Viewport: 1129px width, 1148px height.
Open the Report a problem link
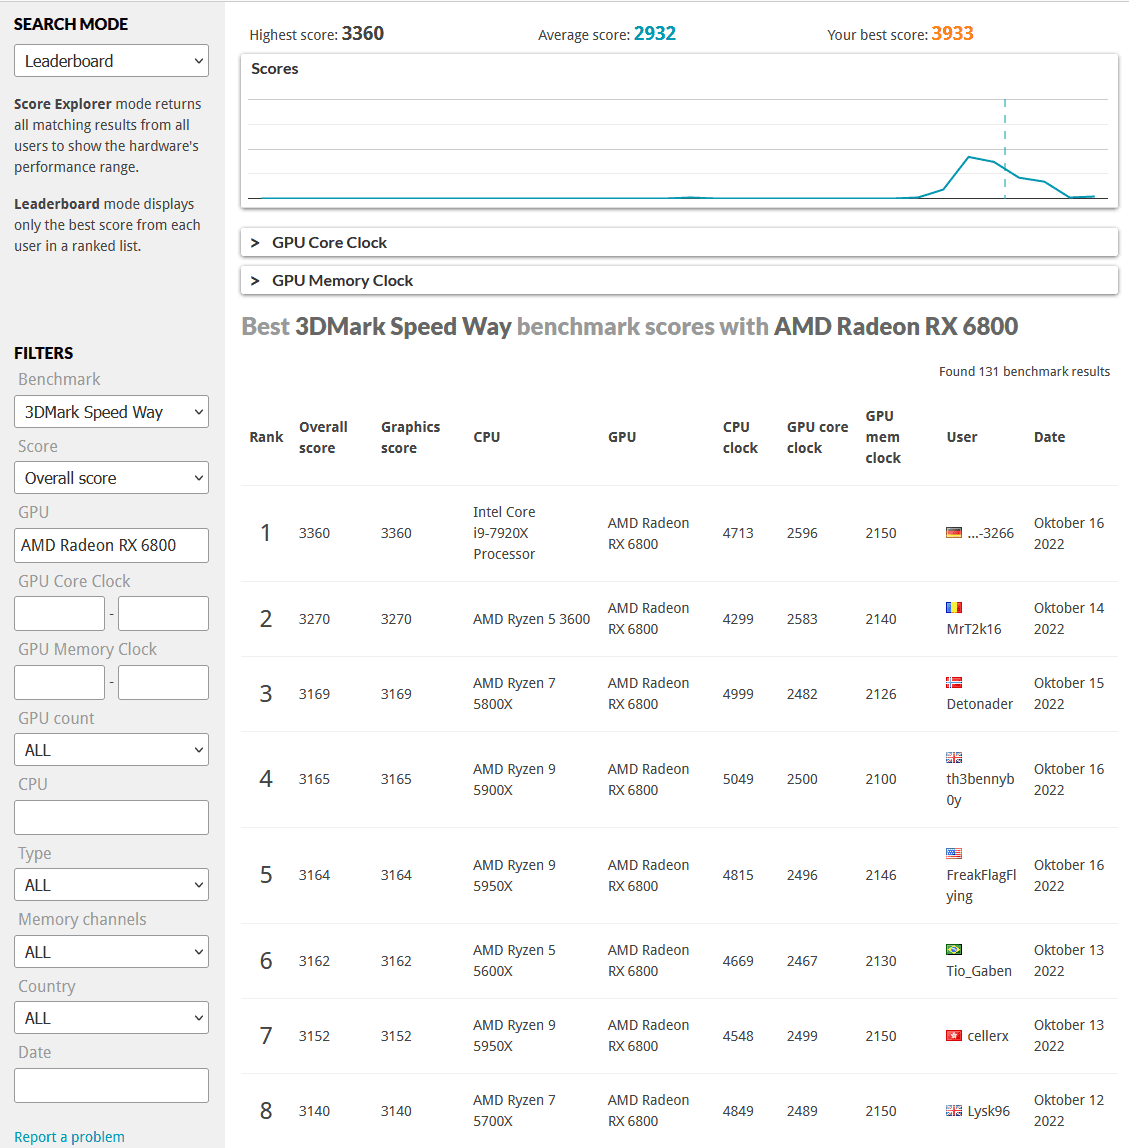coord(70,1136)
